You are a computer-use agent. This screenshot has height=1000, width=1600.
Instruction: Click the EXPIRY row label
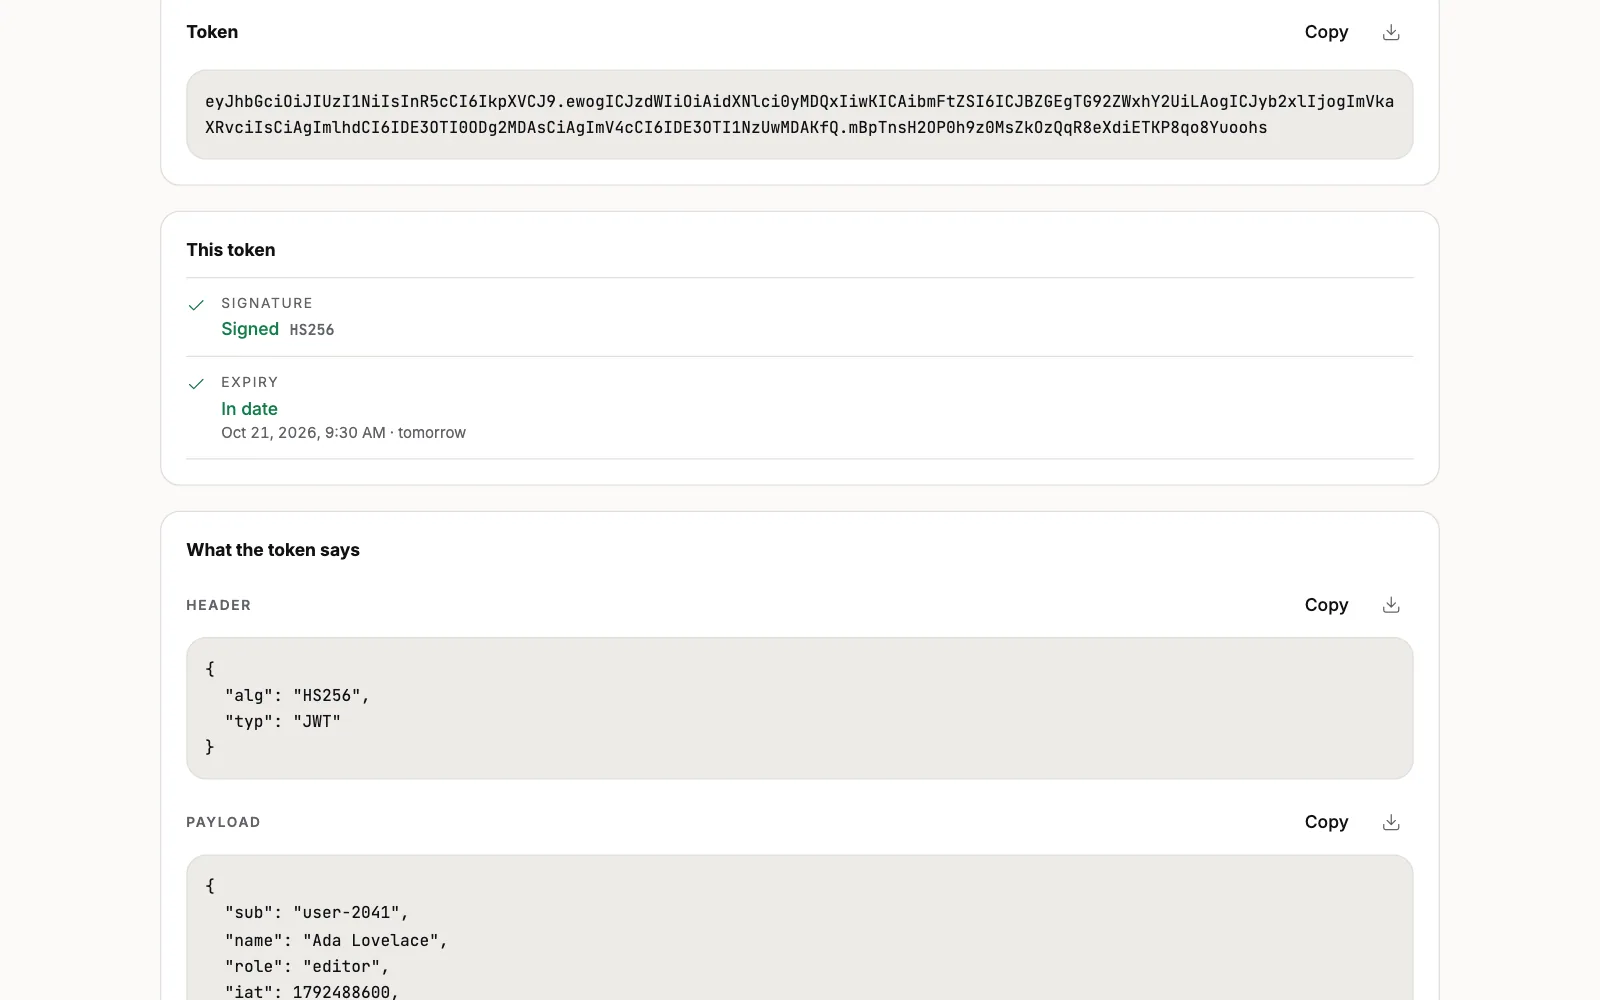pos(250,382)
